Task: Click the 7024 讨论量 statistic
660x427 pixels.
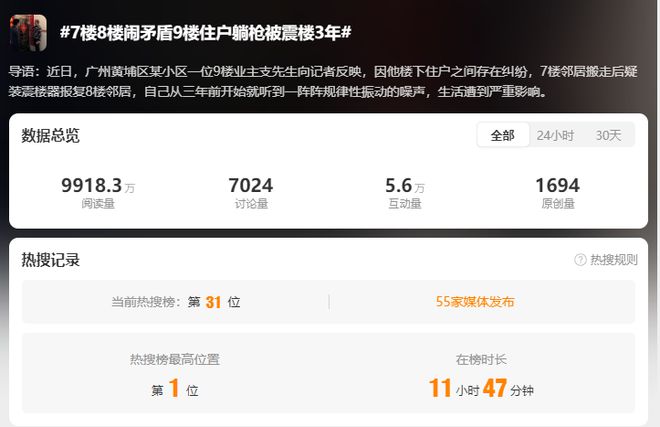Action: tap(251, 192)
